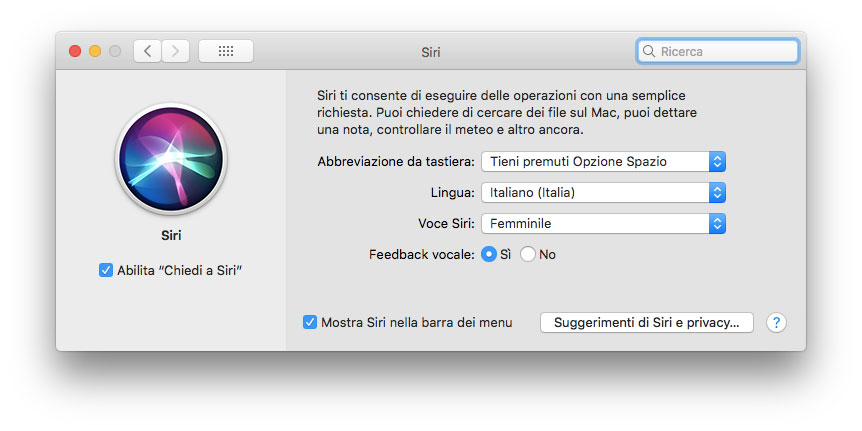
Task: Go back with the left arrow button
Action: tap(147, 51)
